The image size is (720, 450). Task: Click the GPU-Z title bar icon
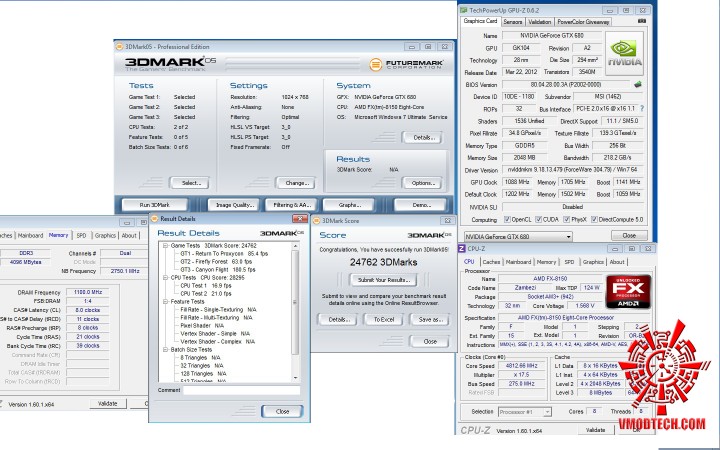pyautogui.click(x=464, y=10)
